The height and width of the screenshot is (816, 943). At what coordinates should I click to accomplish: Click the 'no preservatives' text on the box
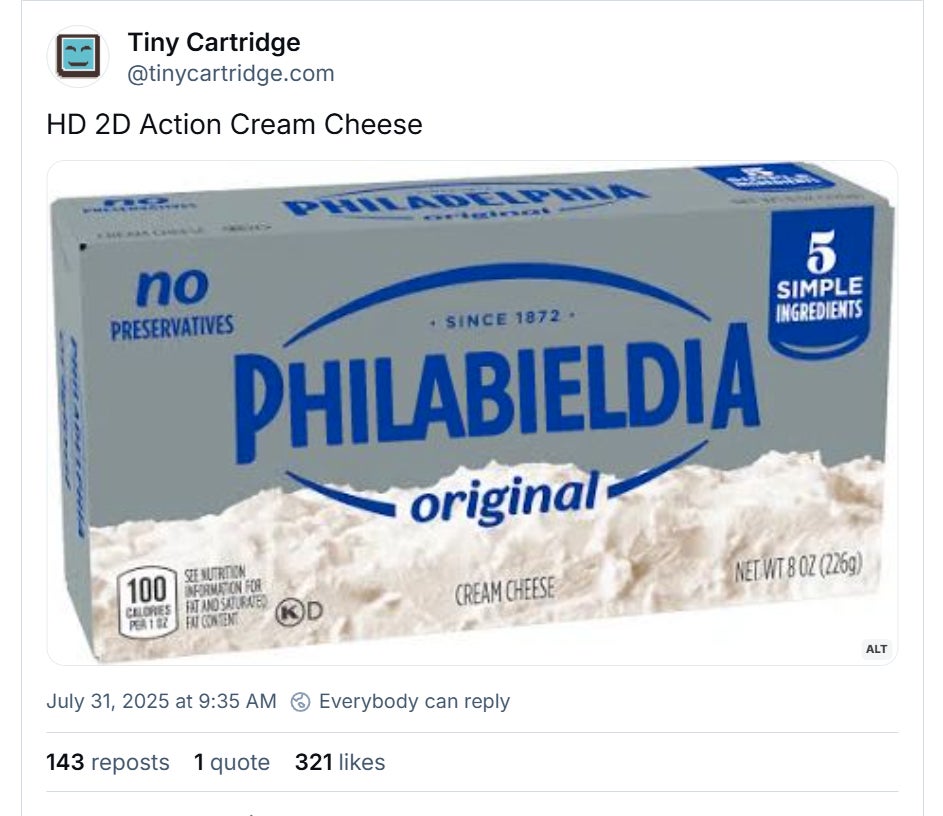click(x=172, y=305)
